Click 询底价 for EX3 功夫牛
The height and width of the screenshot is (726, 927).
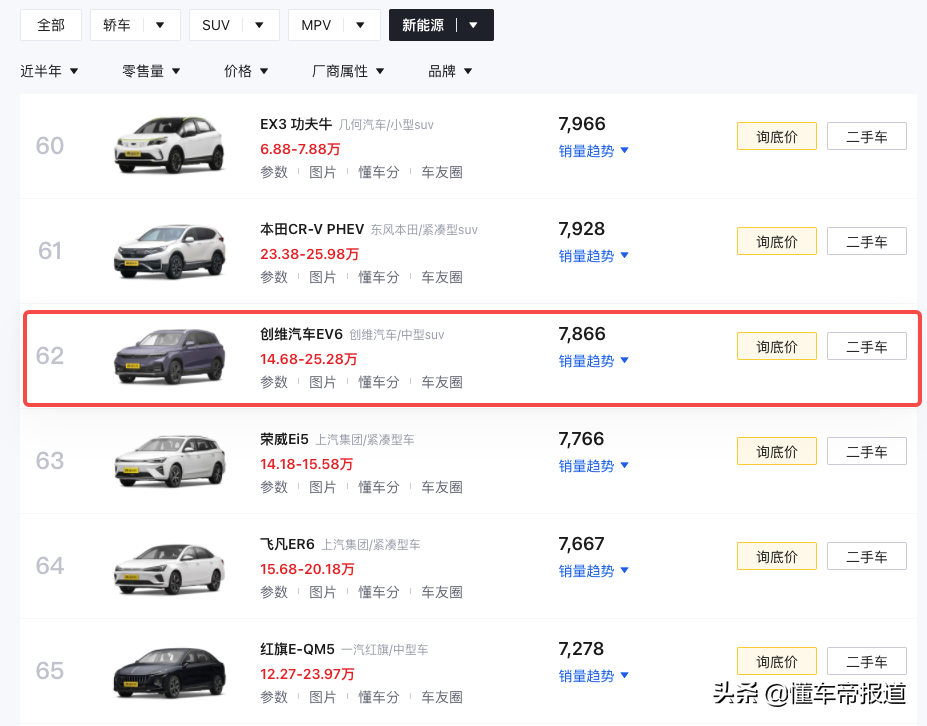777,136
